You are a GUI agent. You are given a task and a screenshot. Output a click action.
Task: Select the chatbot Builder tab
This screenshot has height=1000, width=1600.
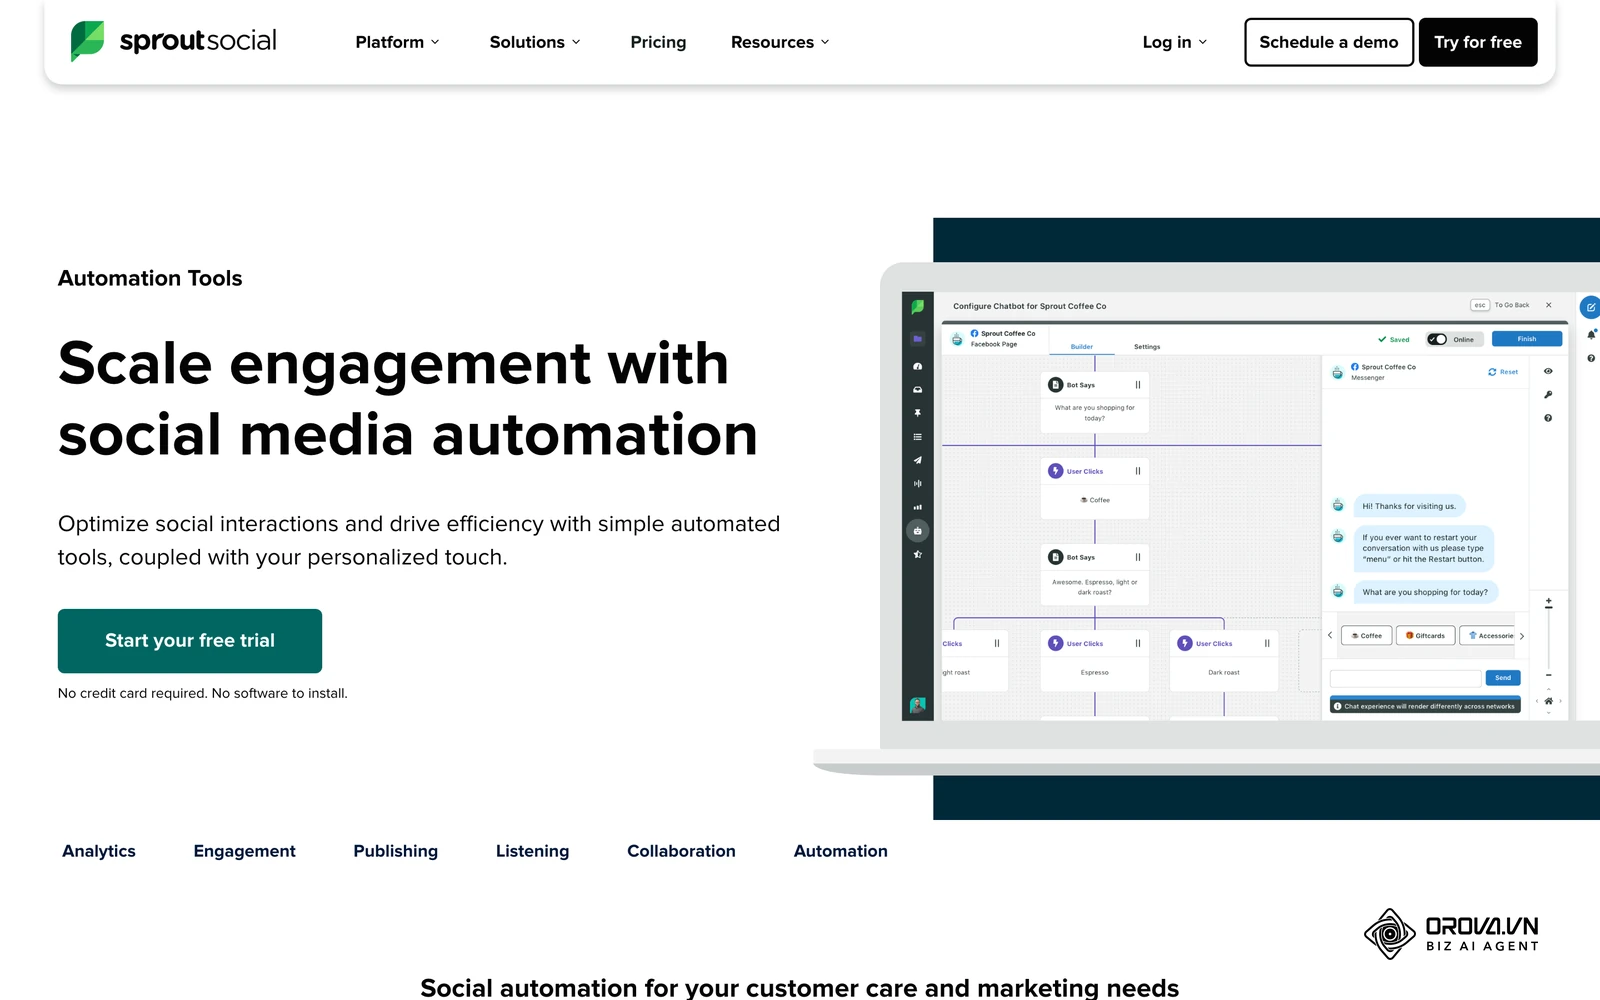click(x=1082, y=347)
